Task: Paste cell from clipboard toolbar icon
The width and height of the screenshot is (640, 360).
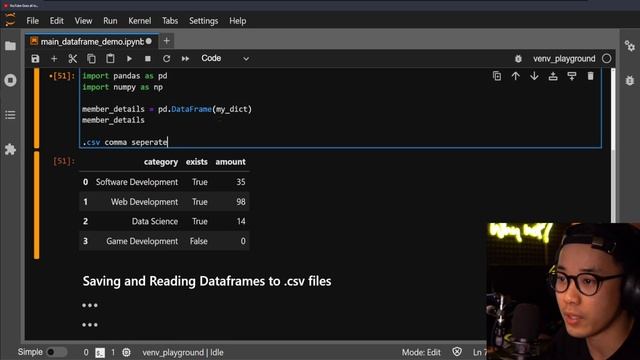Action: (x=110, y=59)
